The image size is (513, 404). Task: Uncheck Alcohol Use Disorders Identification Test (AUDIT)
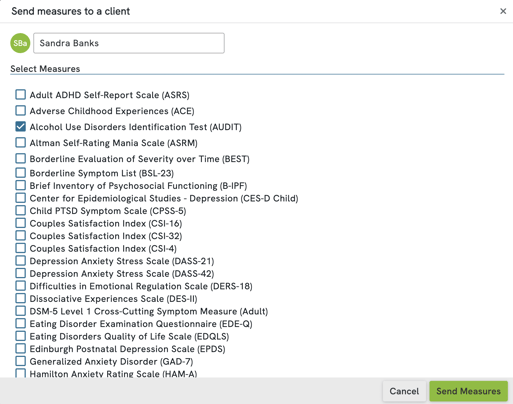coord(20,127)
